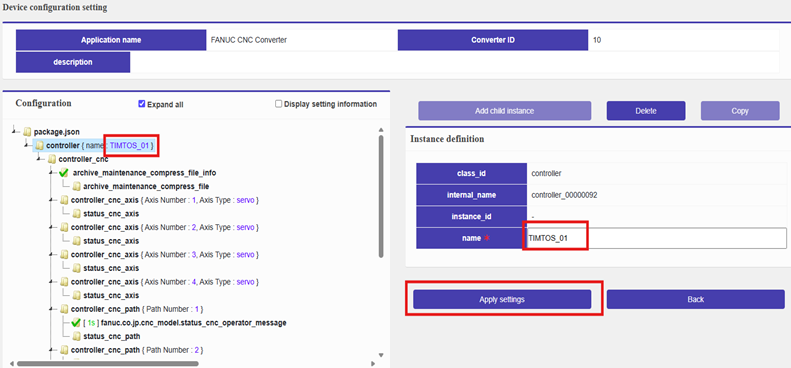
Task: Click green checkmark icon of archive_maintenance_compress_file_info
Action: click(64, 173)
